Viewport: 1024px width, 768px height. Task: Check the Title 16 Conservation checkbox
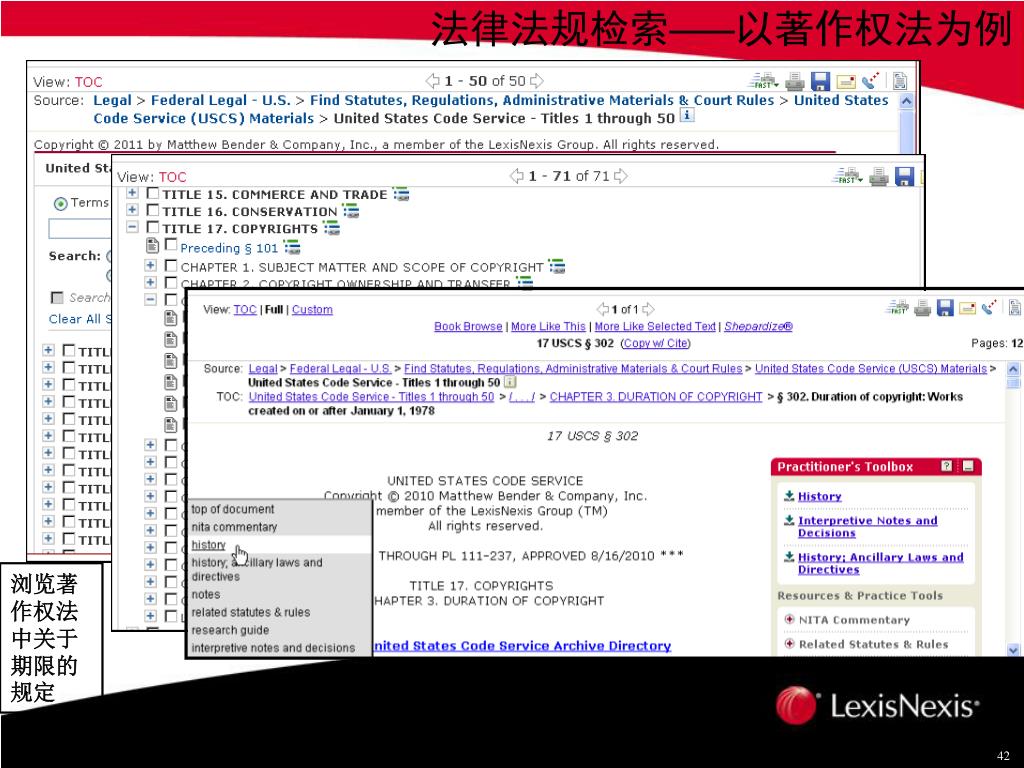click(153, 210)
